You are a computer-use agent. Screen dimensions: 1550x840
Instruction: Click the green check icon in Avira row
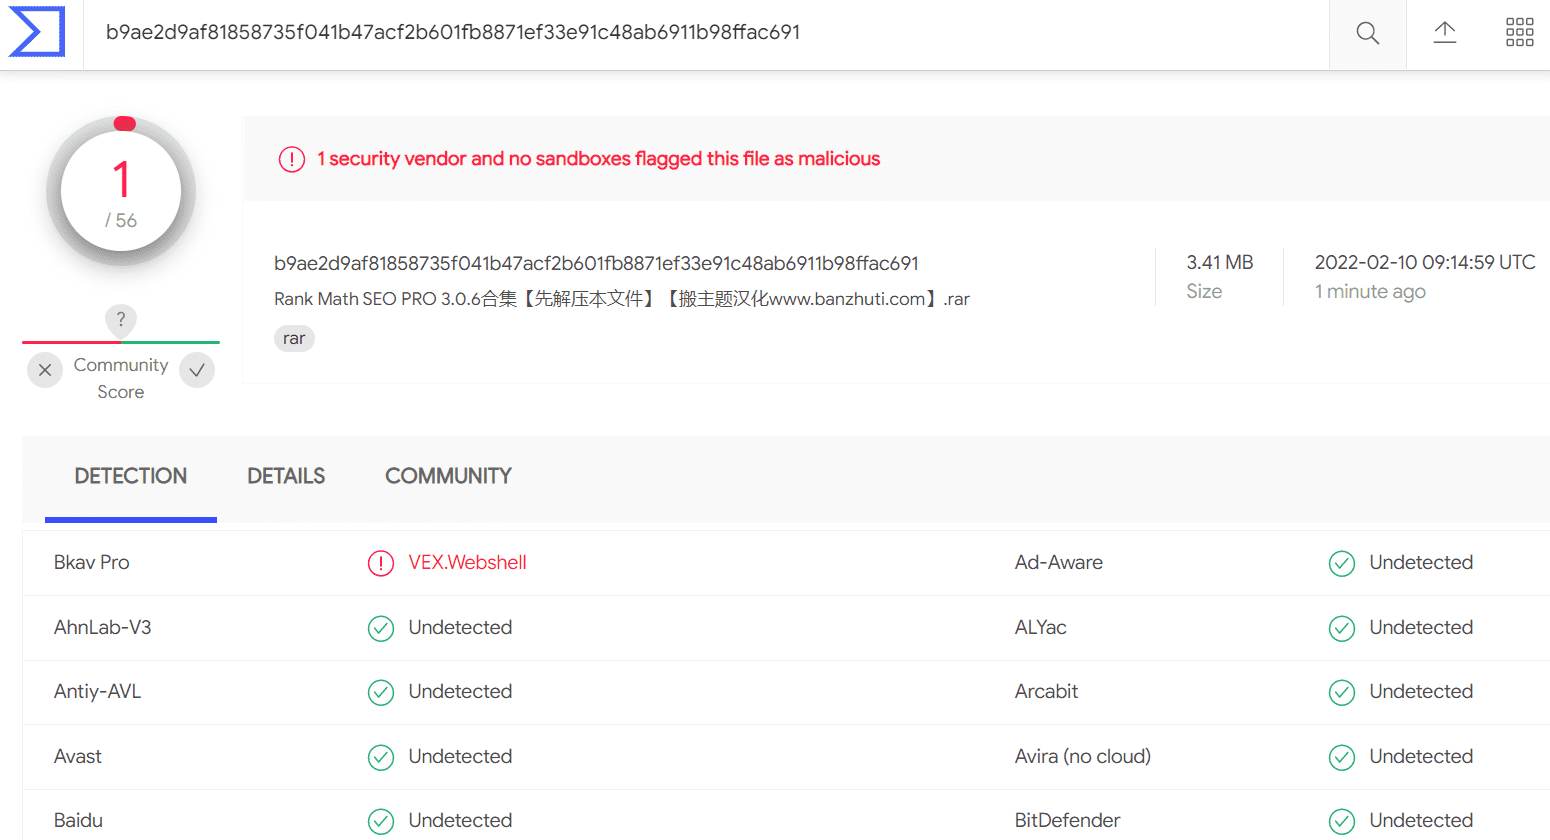(1342, 757)
